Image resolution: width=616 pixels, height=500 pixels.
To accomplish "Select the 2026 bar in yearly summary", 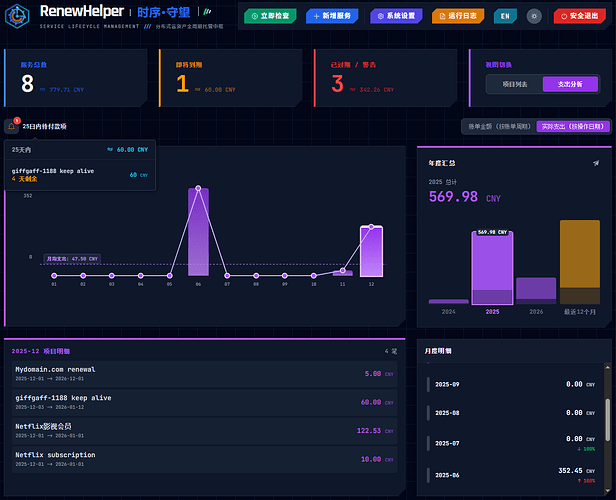I will [536, 290].
